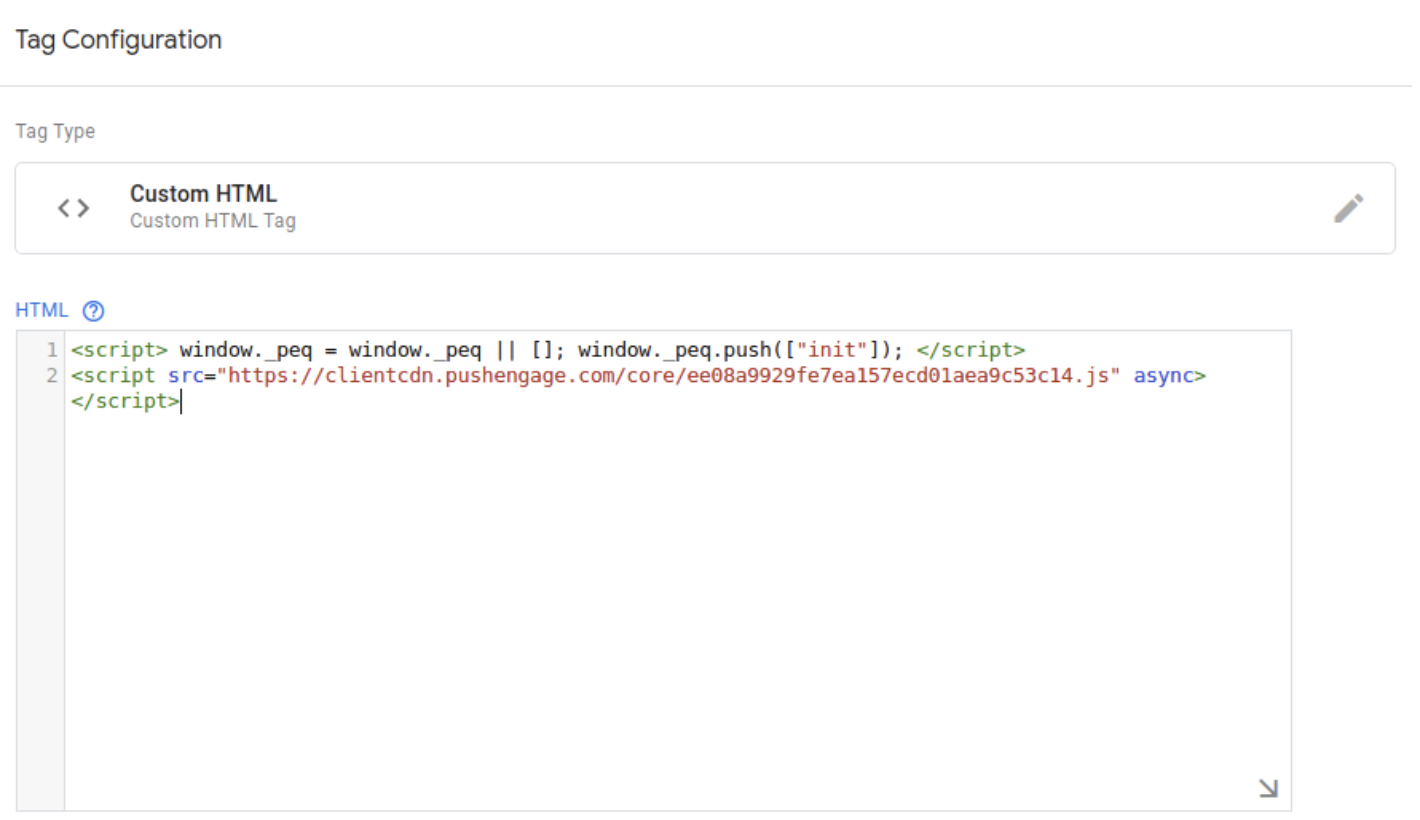Select the edit pencil on the tag type card
Viewport: 1420px width, 820px height.
click(1349, 207)
